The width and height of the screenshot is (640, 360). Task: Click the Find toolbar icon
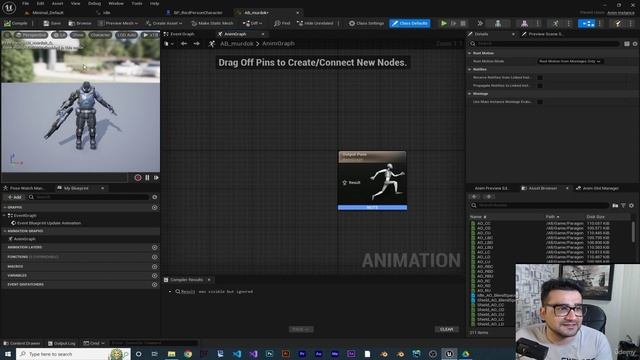point(282,23)
